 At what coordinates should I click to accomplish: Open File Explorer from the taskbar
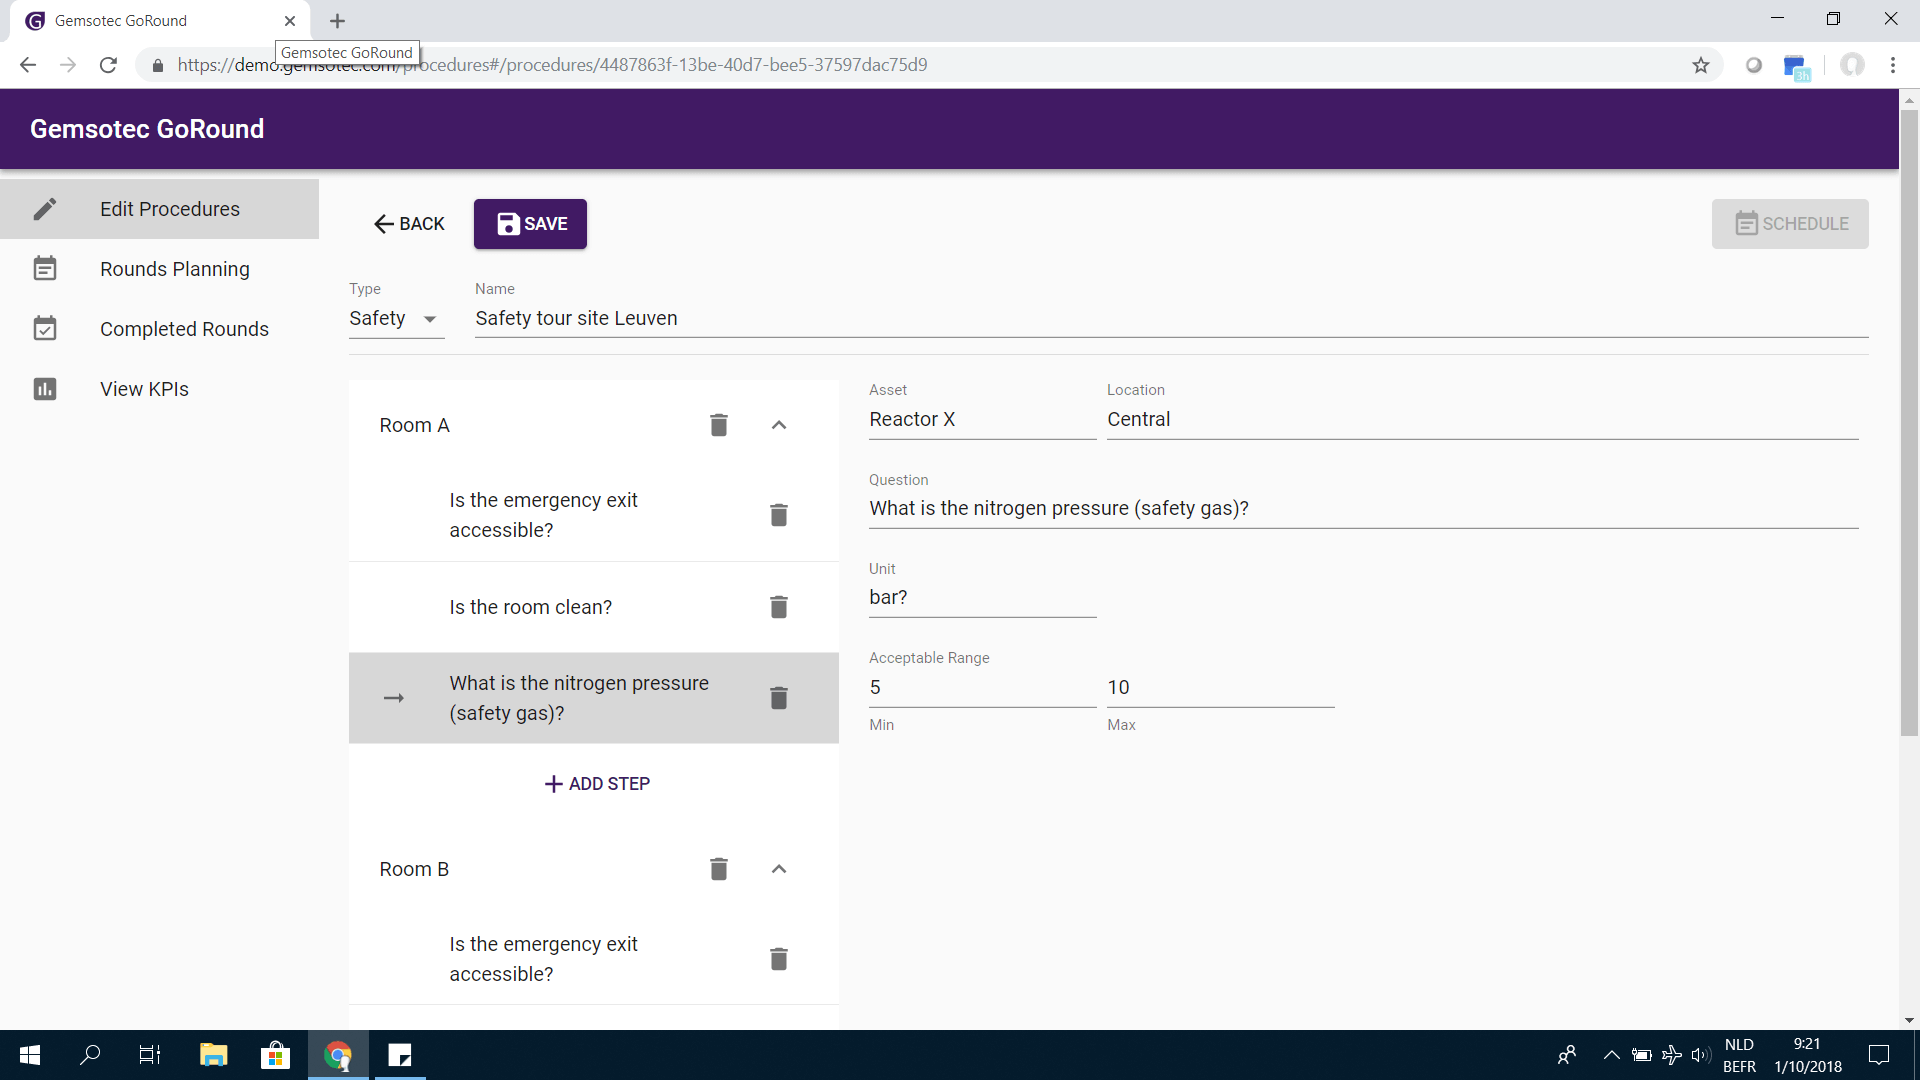click(213, 1055)
